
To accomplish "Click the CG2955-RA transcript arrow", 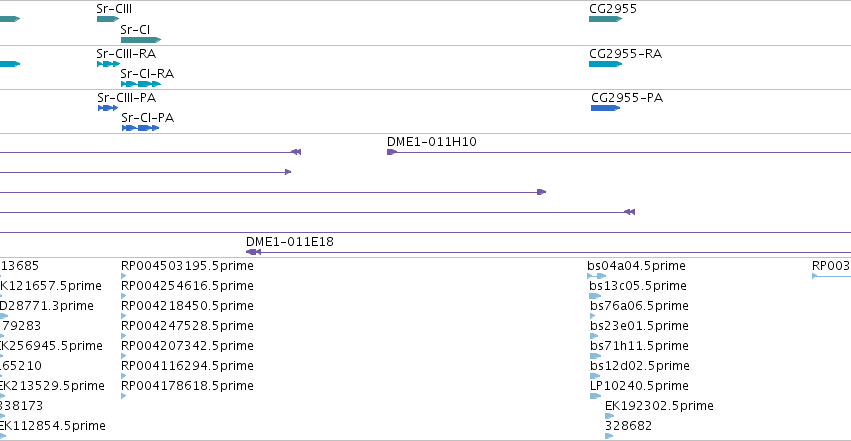I will tap(606, 64).
